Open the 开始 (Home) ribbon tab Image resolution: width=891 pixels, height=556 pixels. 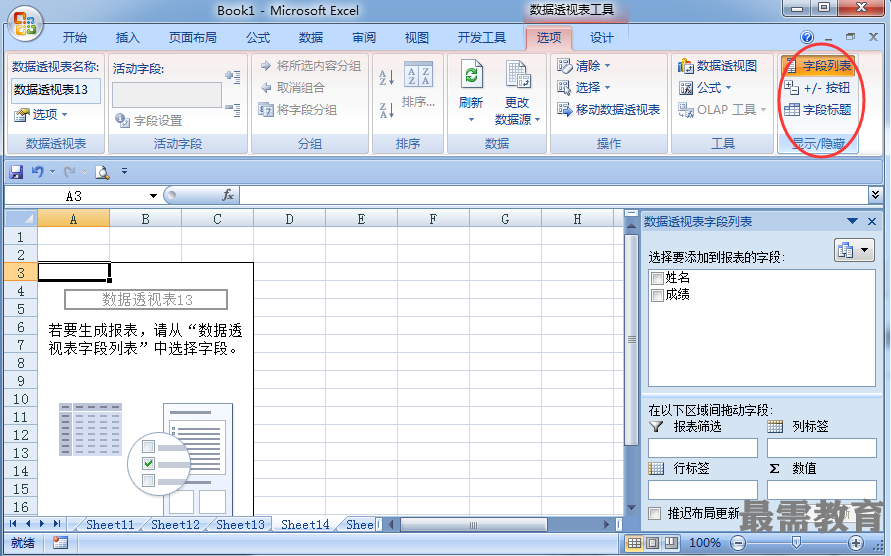[75, 38]
